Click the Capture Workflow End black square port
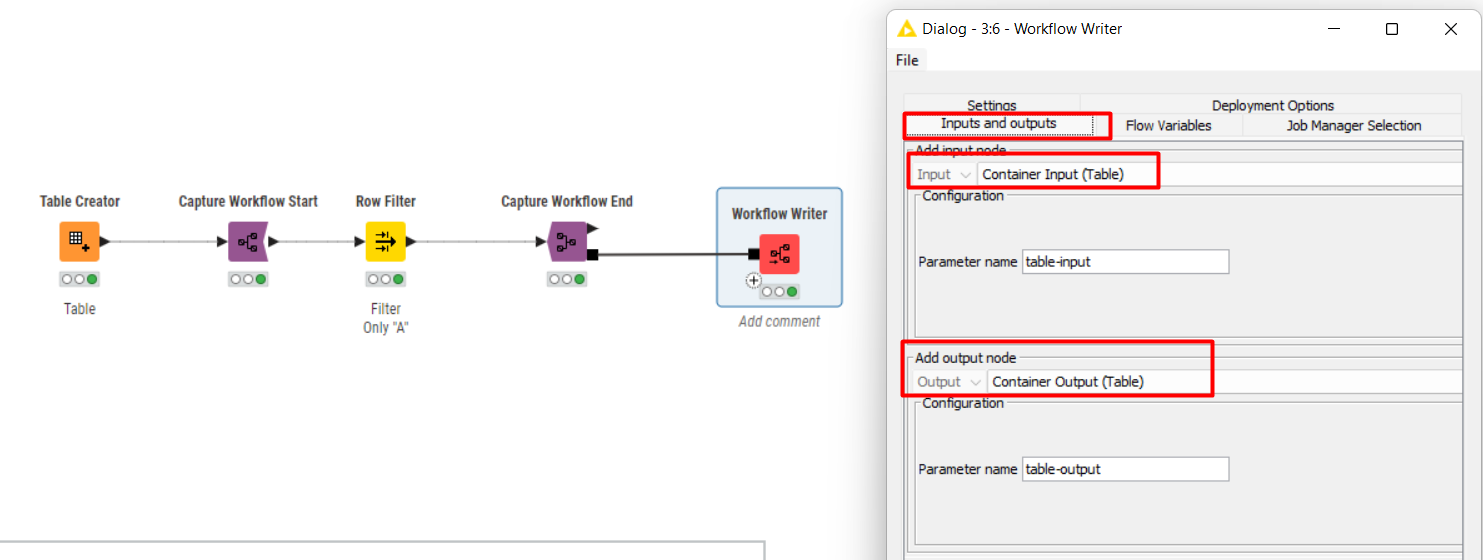Screen dimensions: 1483x560 click(593, 254)
